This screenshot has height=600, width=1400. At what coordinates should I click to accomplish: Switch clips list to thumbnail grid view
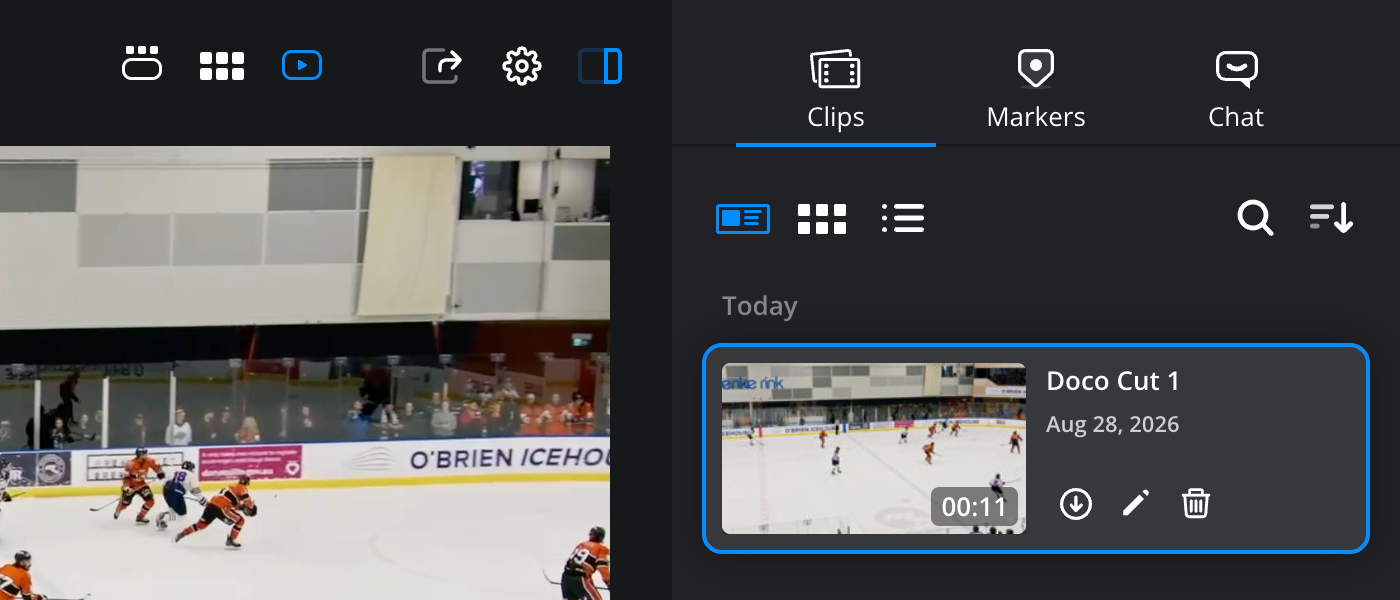822,219
